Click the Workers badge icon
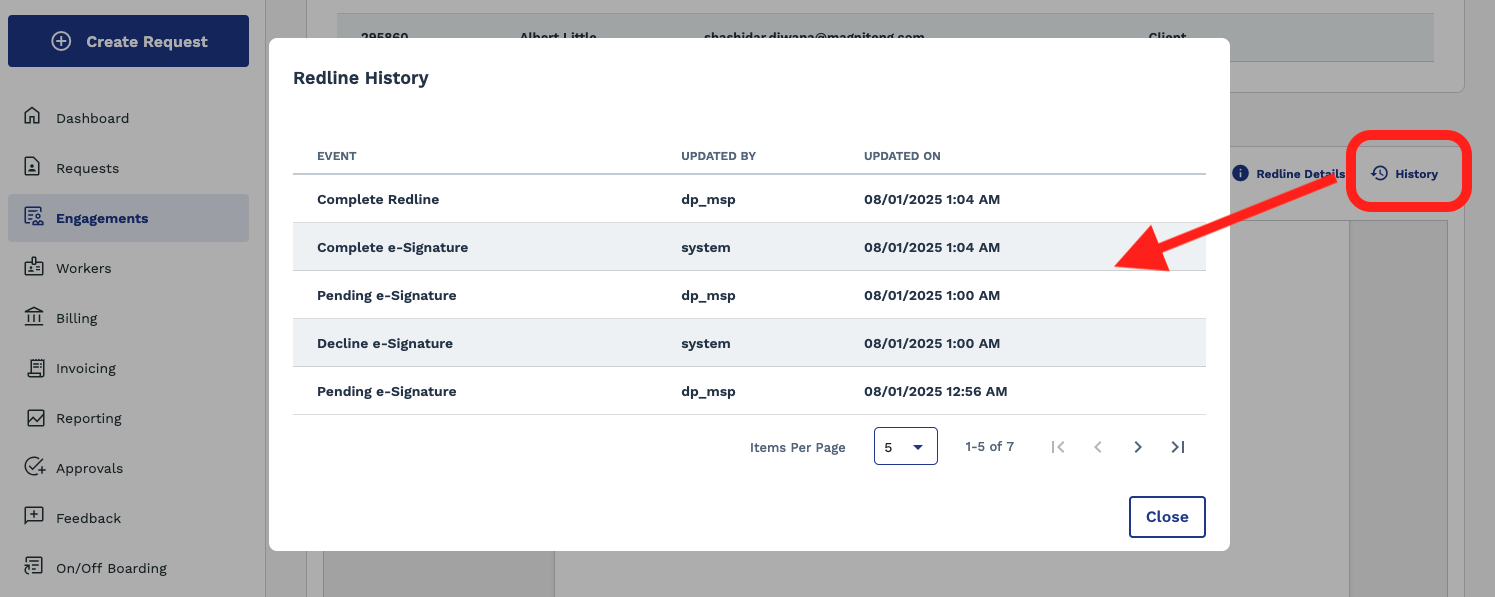Screen dimensions: 1495x597 [x=34, y=267]
